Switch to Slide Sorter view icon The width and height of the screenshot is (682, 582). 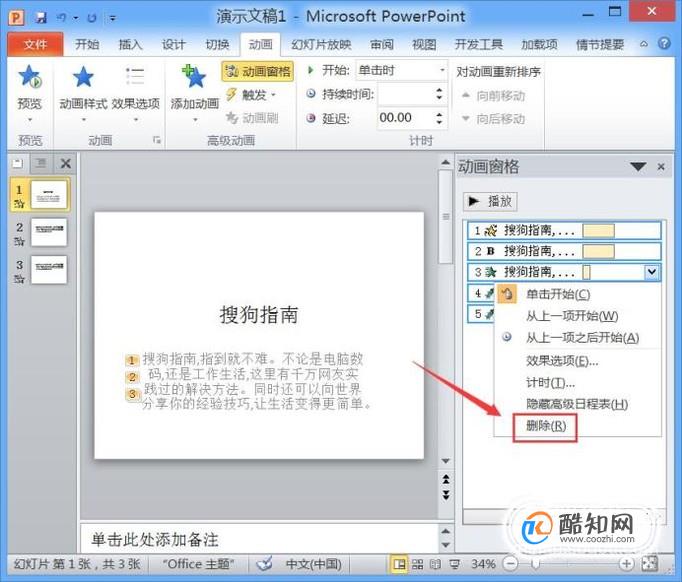417,564
